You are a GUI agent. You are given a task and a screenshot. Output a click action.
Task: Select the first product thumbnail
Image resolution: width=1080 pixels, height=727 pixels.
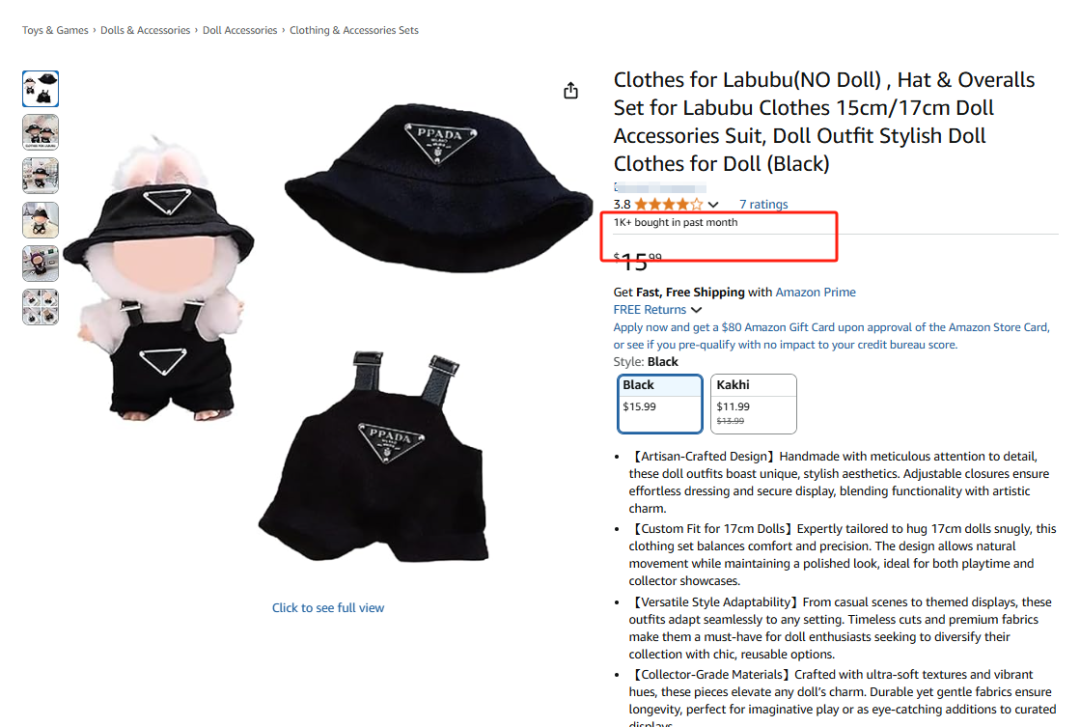pos(40,88)
